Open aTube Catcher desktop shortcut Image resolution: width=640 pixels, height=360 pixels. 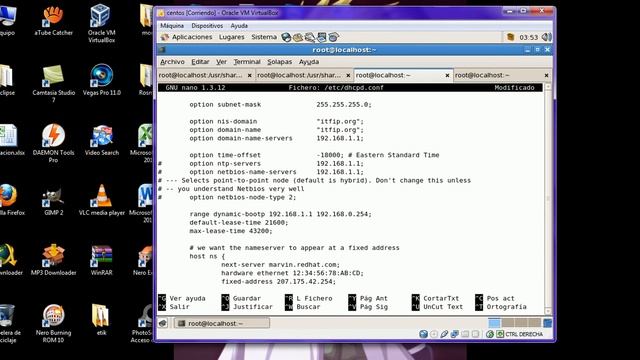[53, 20]
